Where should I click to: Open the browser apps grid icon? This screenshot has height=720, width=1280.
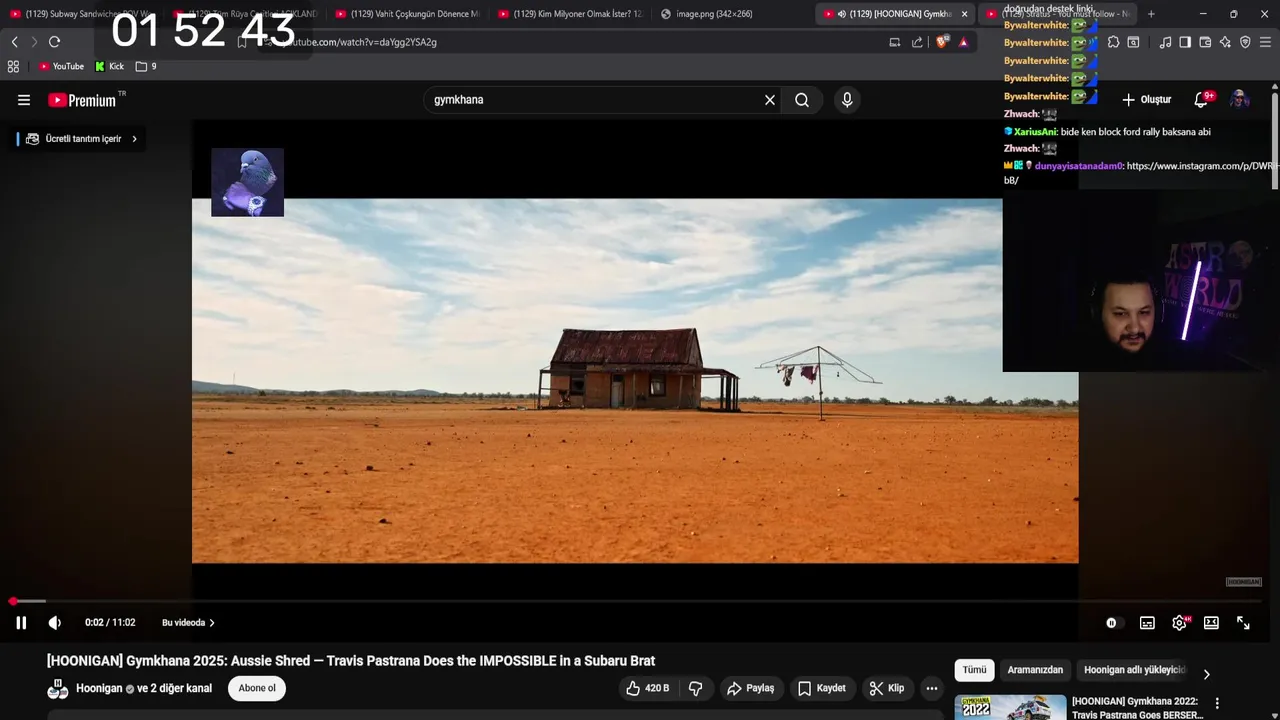(x=13, y=66)
